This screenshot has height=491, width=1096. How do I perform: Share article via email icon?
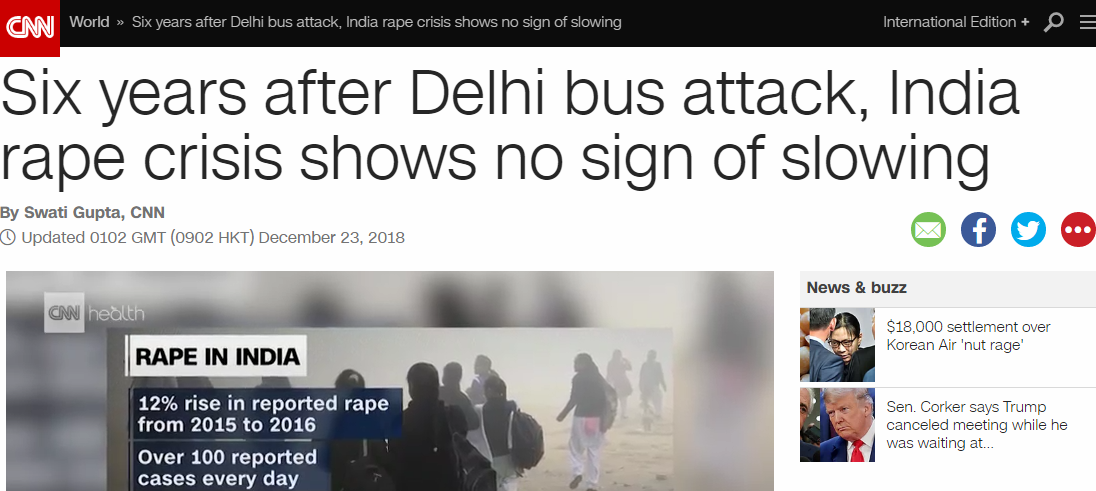[x=928, y=229]
